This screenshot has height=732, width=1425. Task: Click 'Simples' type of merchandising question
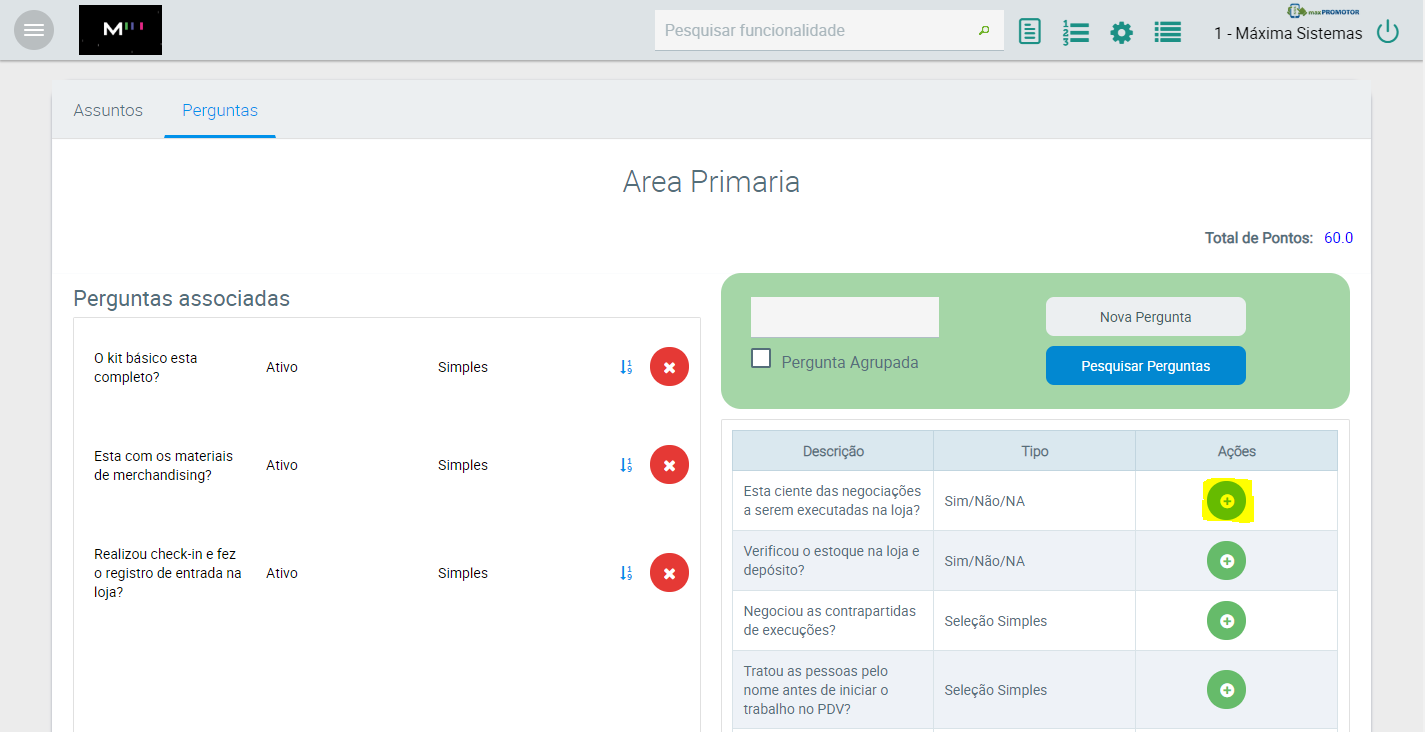pyautogui.click(x=463, y=465)
